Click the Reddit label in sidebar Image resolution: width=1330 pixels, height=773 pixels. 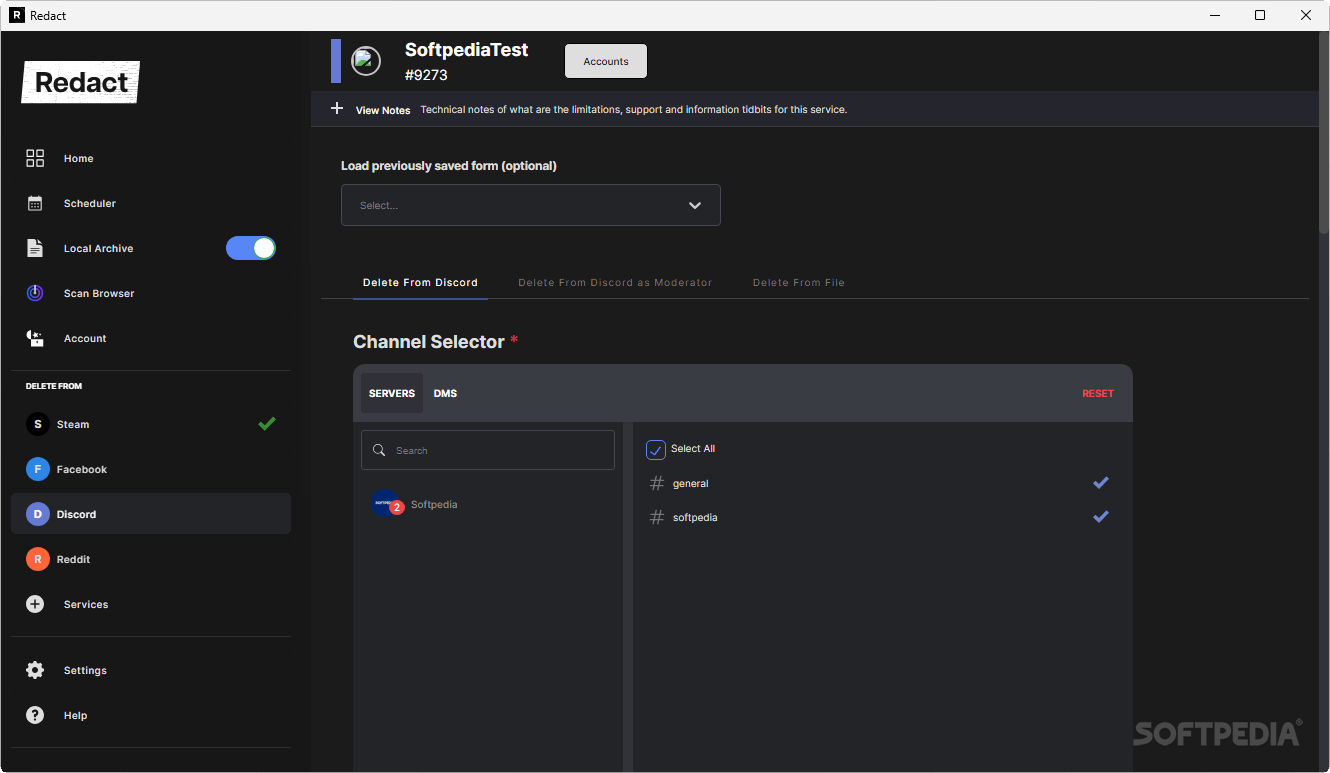pyautogui.click(x=73, y=559)
